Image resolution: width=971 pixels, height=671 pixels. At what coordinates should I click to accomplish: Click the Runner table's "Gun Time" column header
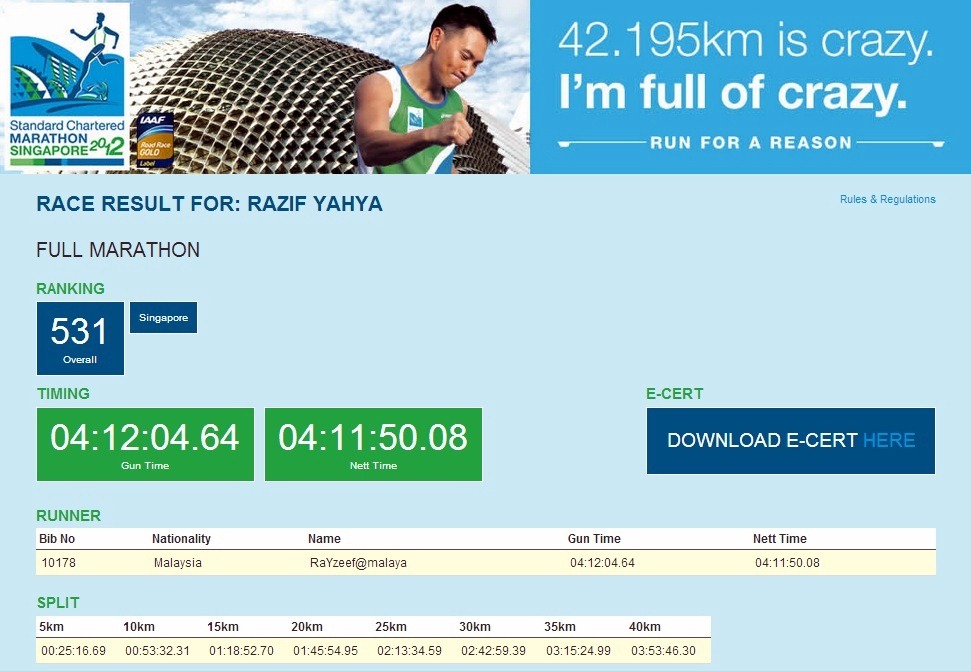pos(594,539)
